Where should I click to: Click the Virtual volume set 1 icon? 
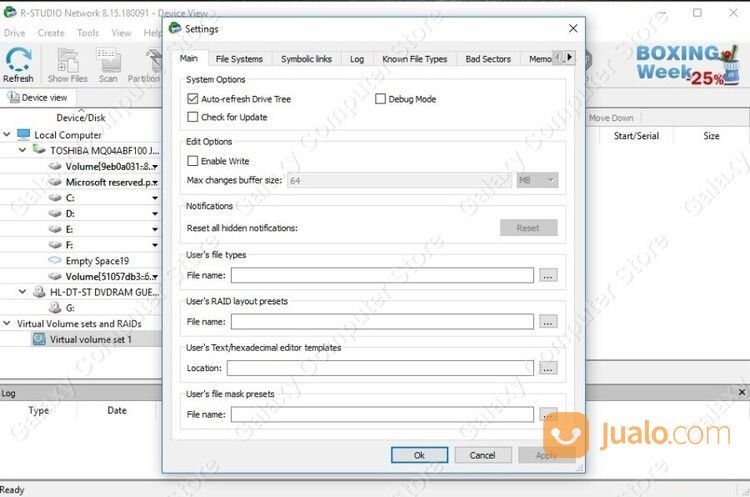click(x=39, y=339)
